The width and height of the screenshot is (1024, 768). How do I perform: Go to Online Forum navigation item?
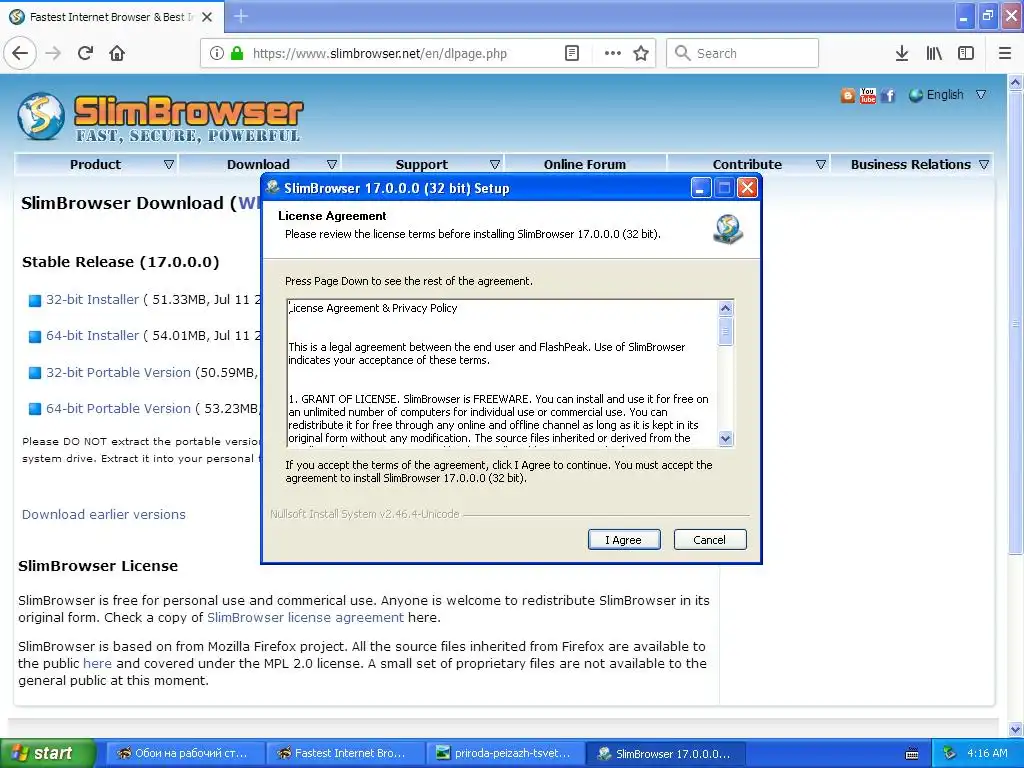pyautogui.click(x=584, y=165)
